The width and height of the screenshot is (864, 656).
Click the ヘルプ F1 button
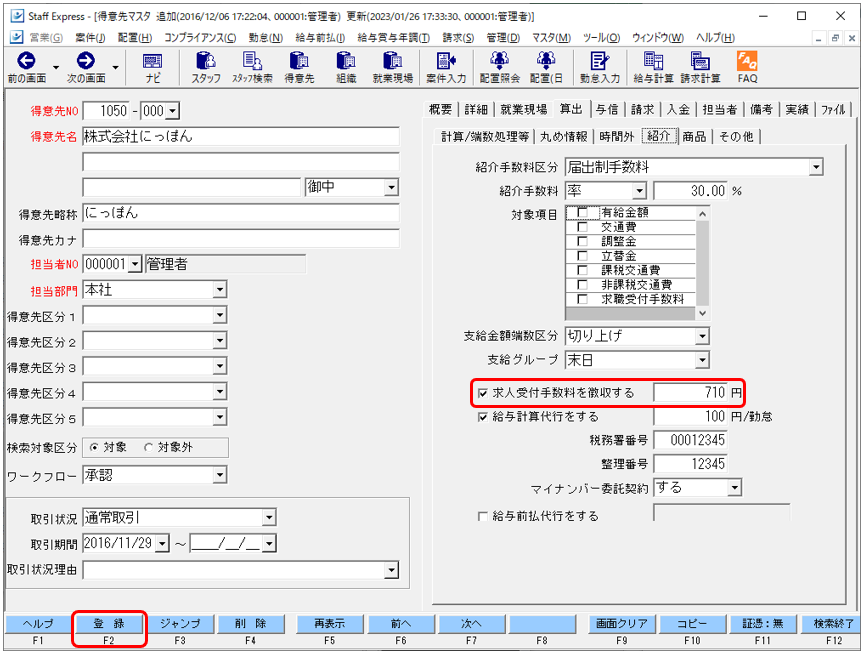pyautogui.click(x=37, y=624)
